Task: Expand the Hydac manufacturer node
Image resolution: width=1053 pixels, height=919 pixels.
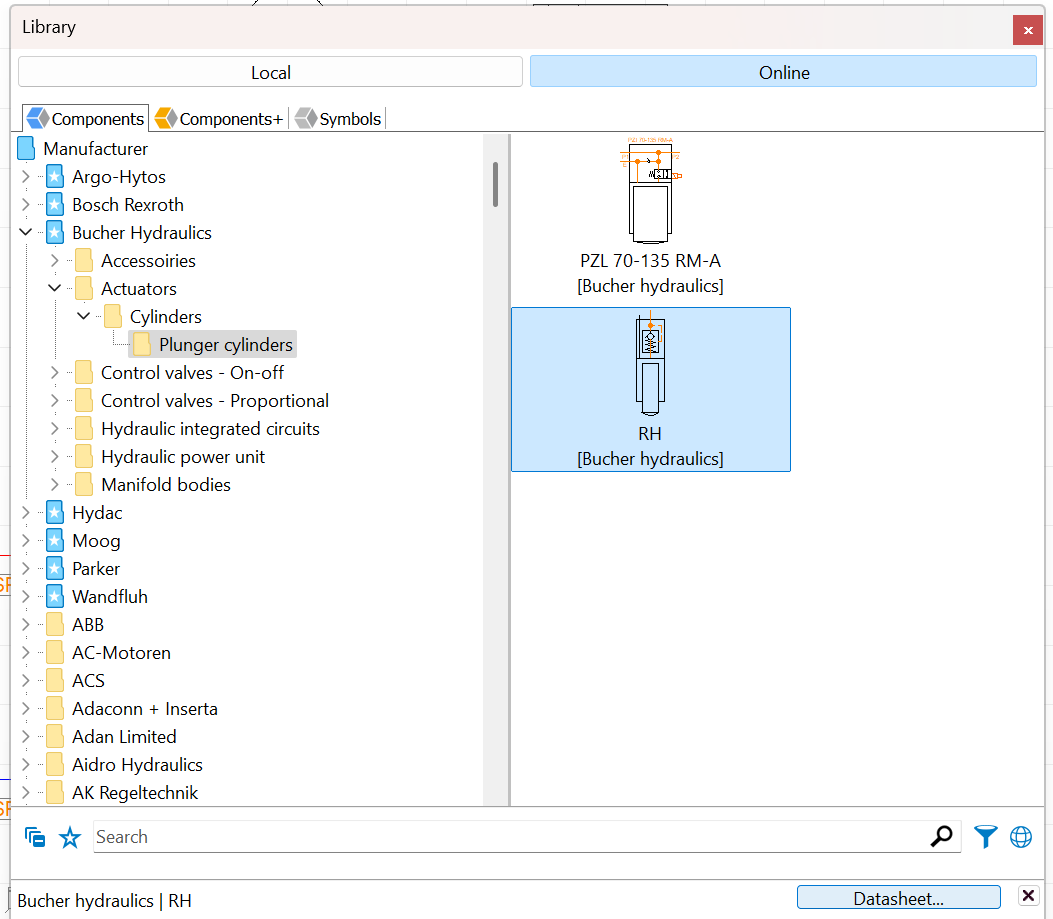Action: (x=26, y=513)
